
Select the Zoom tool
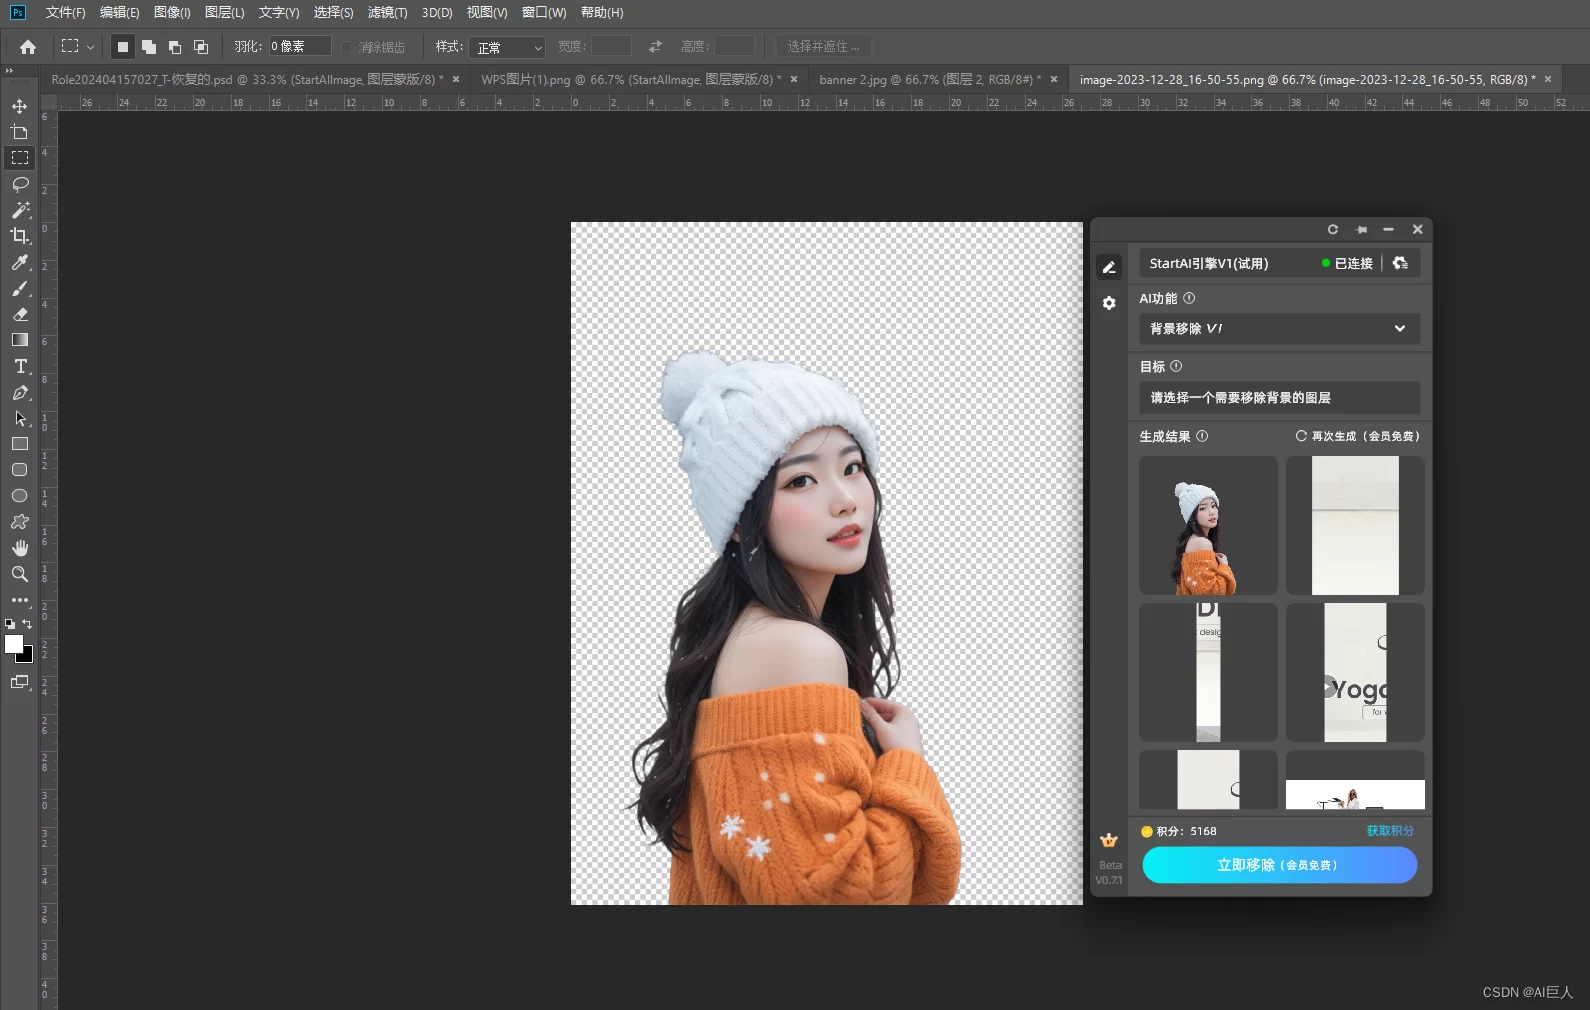tap(19, 574)
